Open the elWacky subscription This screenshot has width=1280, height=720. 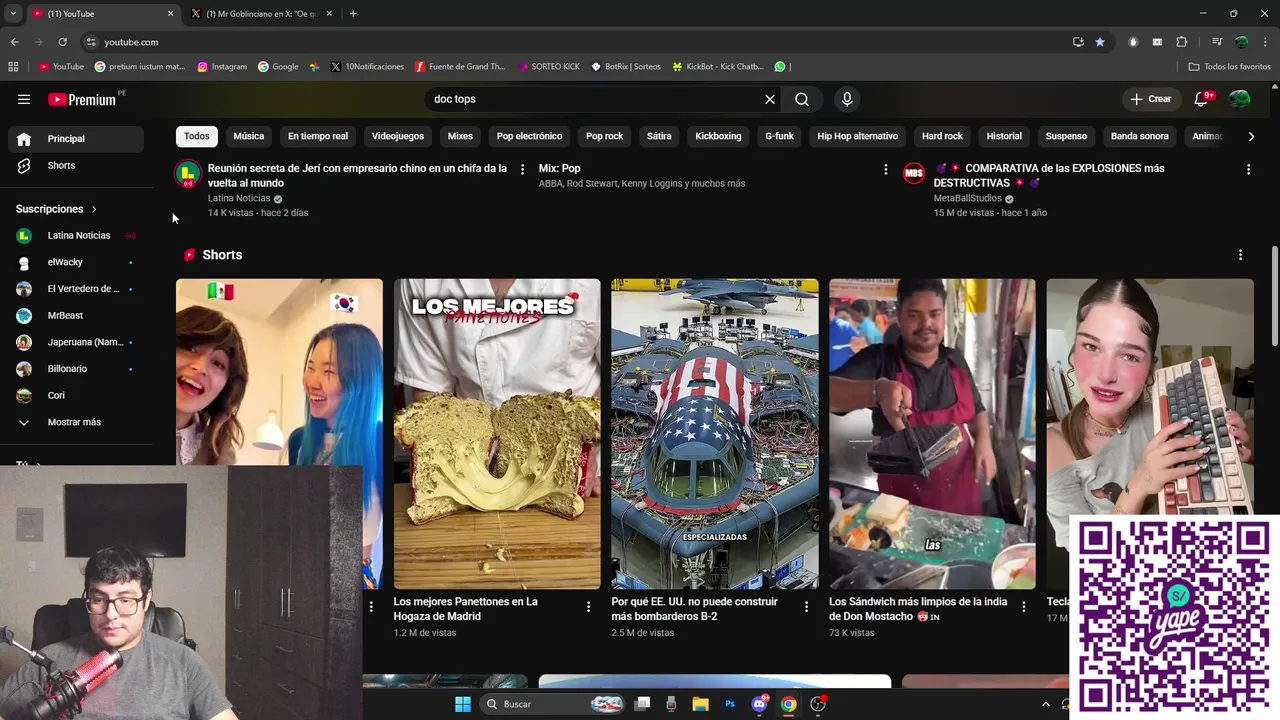(x=78, y=262)
